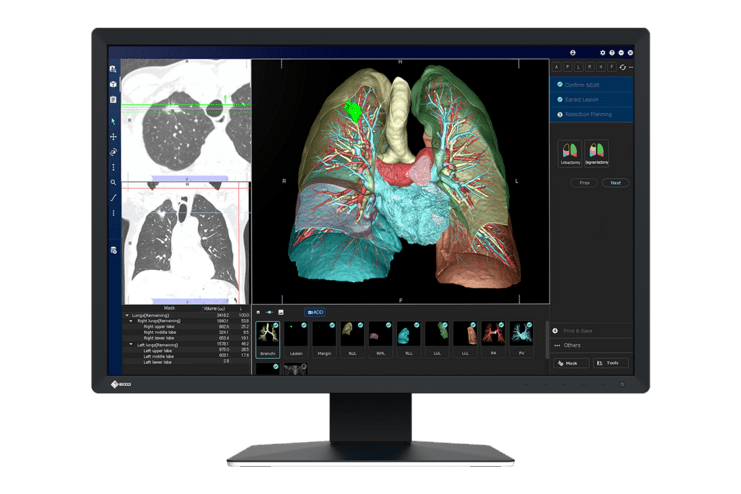Screen dimensions: 741x494
Task: Toggle visibility check on PV thumbnail
Action: coord(530,325)
